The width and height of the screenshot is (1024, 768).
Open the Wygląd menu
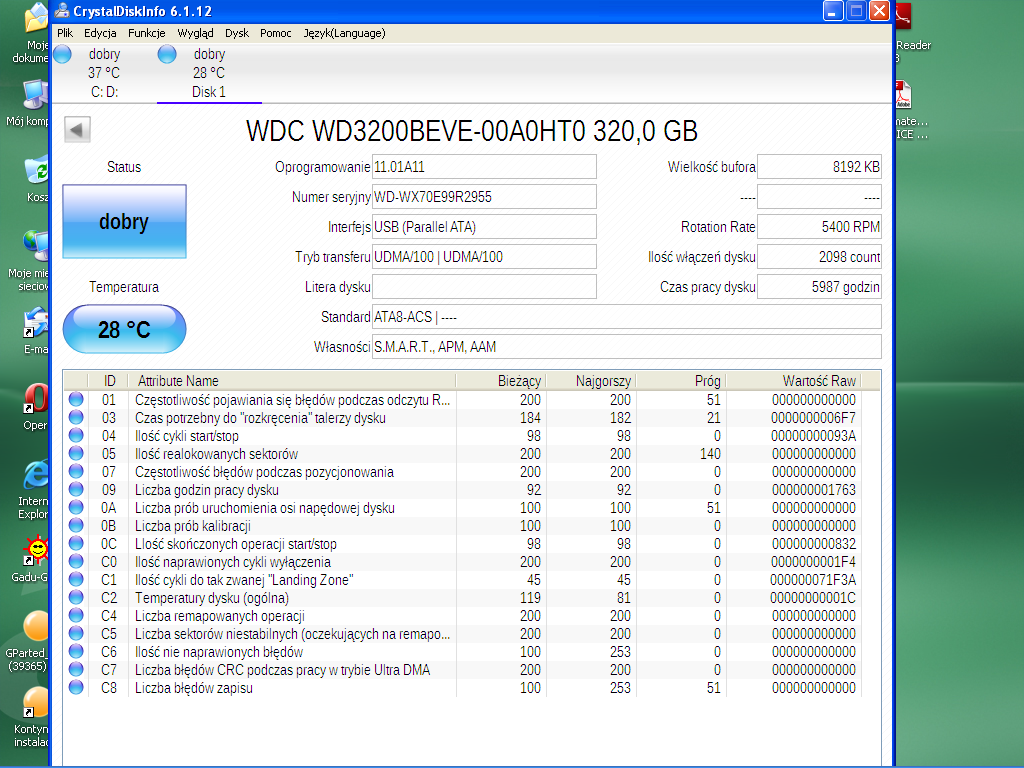coord(195,33)
